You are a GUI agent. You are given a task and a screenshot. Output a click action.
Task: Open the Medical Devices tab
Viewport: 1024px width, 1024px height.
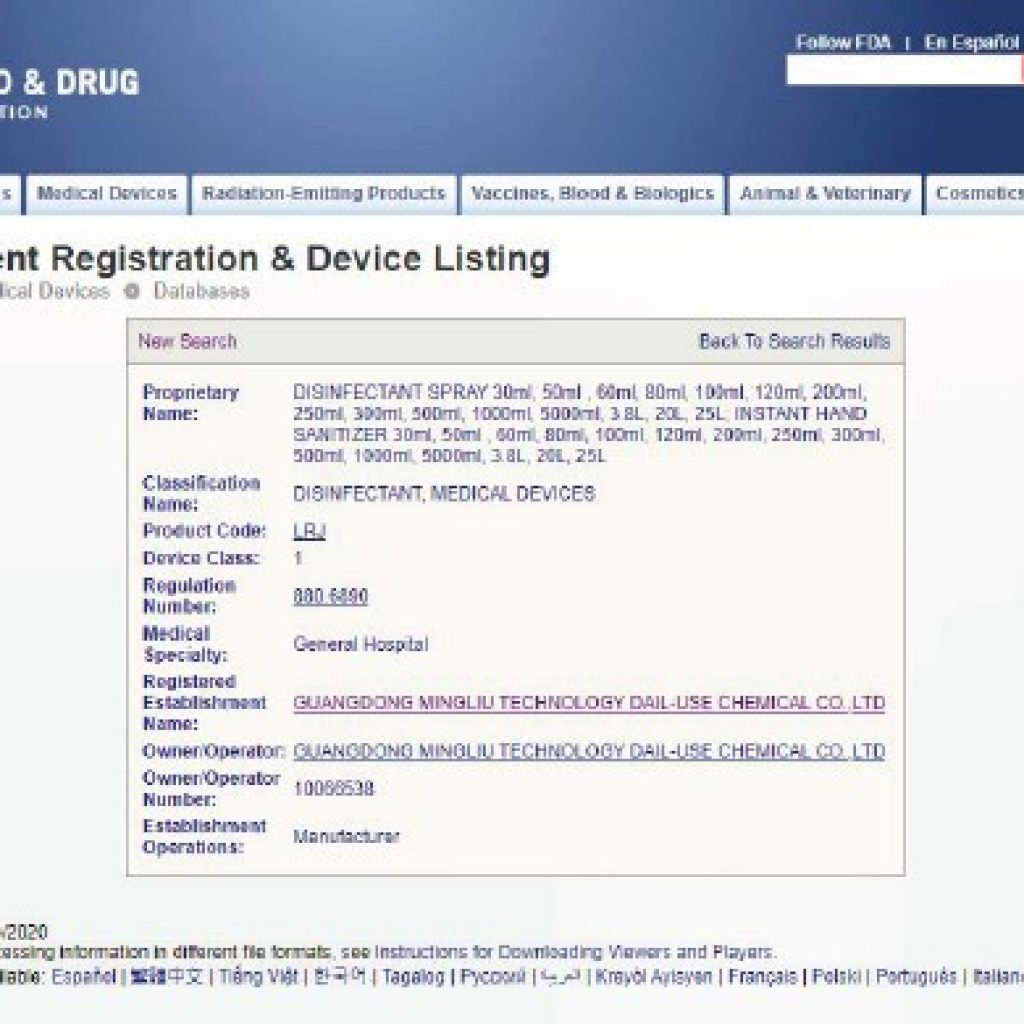pyautogui.click(x=107, y=194)
